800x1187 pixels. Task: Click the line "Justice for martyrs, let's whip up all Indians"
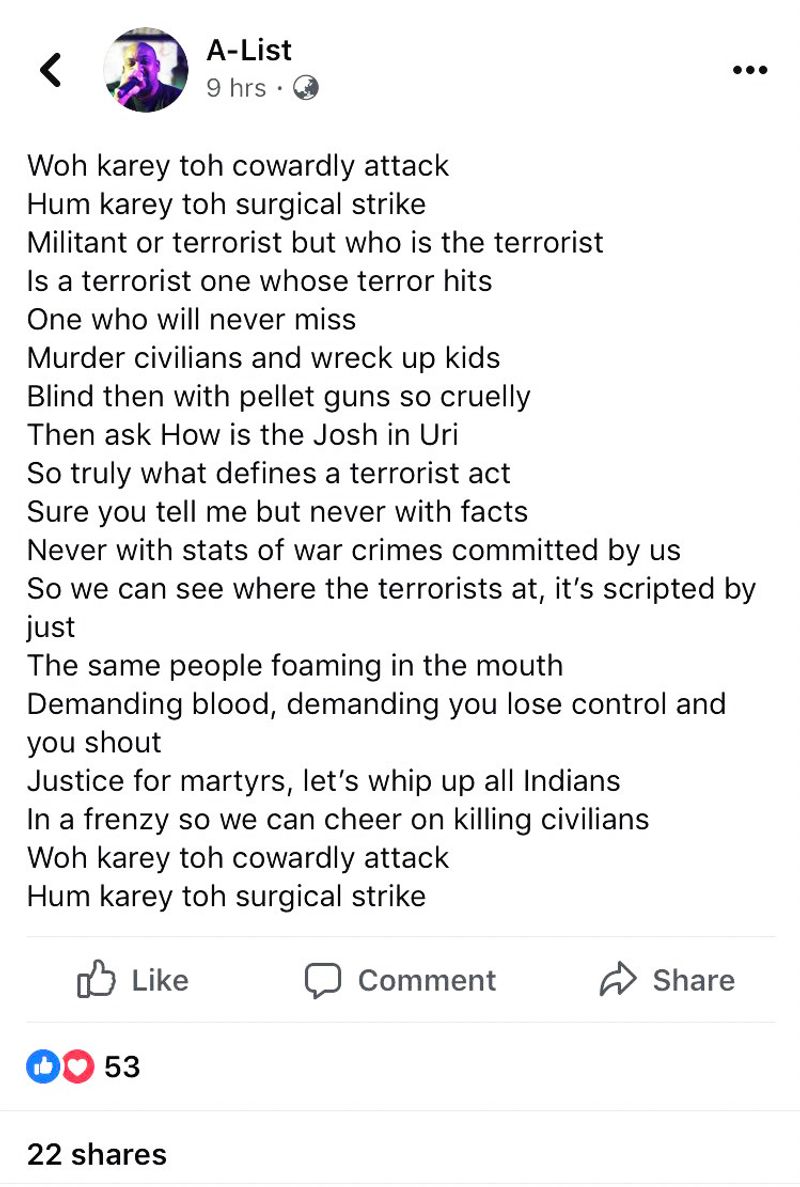324,780
